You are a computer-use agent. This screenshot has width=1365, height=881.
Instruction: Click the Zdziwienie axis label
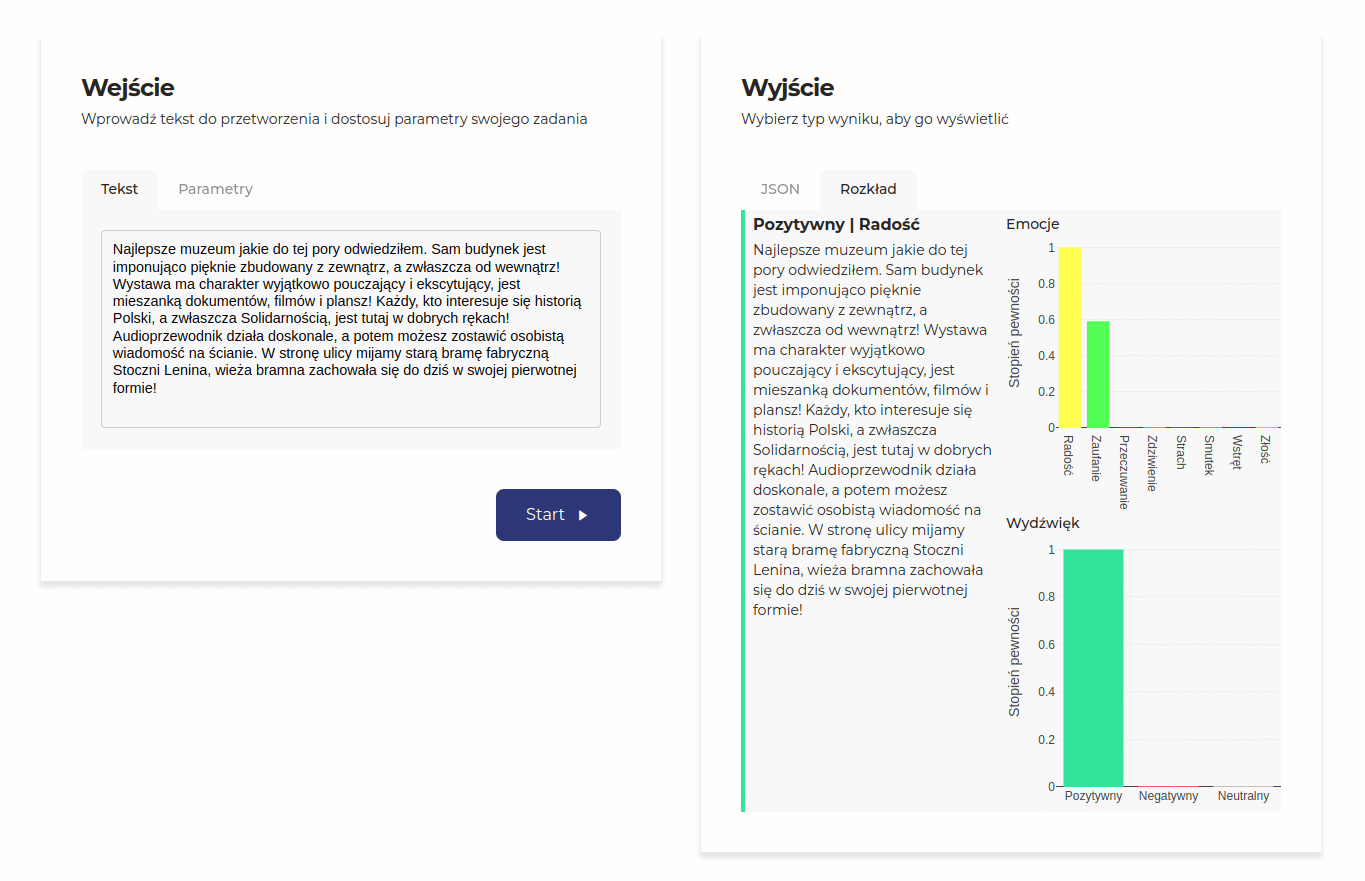(1153, 463)
